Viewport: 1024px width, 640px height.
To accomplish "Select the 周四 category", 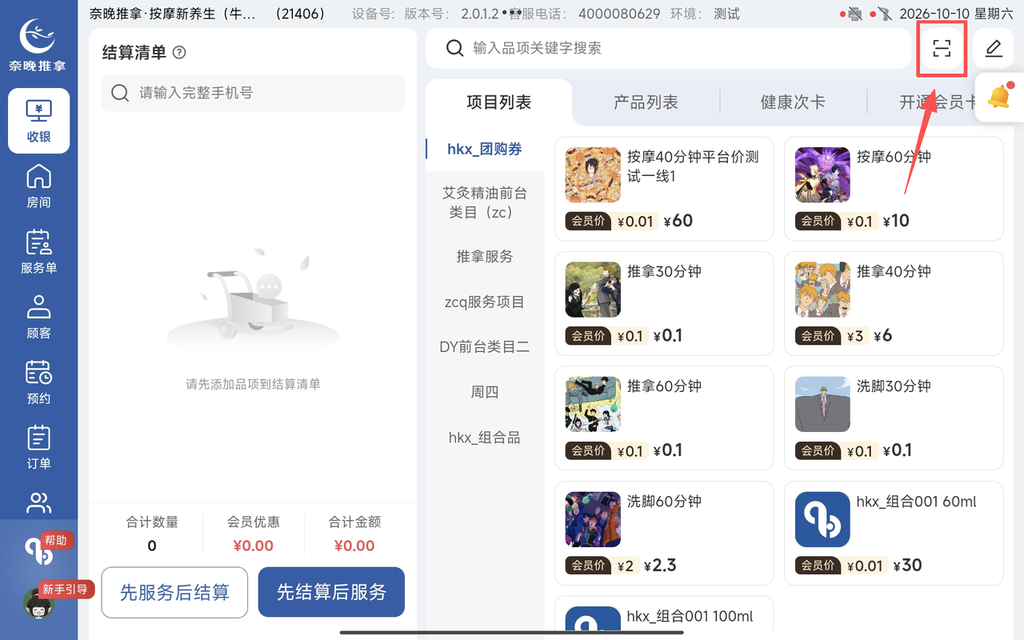I will coord(485,392).
